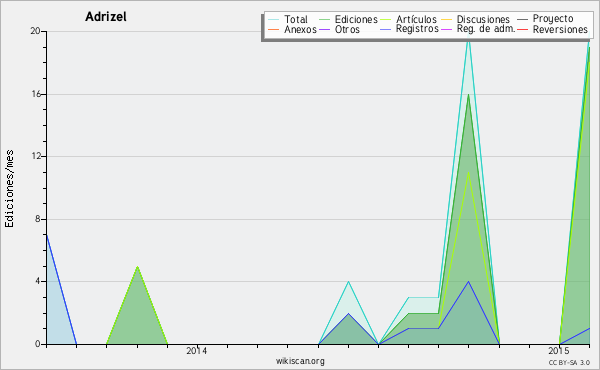Screen dimensions: 600x370
Task: Click the Proyecto legend entry
Action: (x=545, y=18)
